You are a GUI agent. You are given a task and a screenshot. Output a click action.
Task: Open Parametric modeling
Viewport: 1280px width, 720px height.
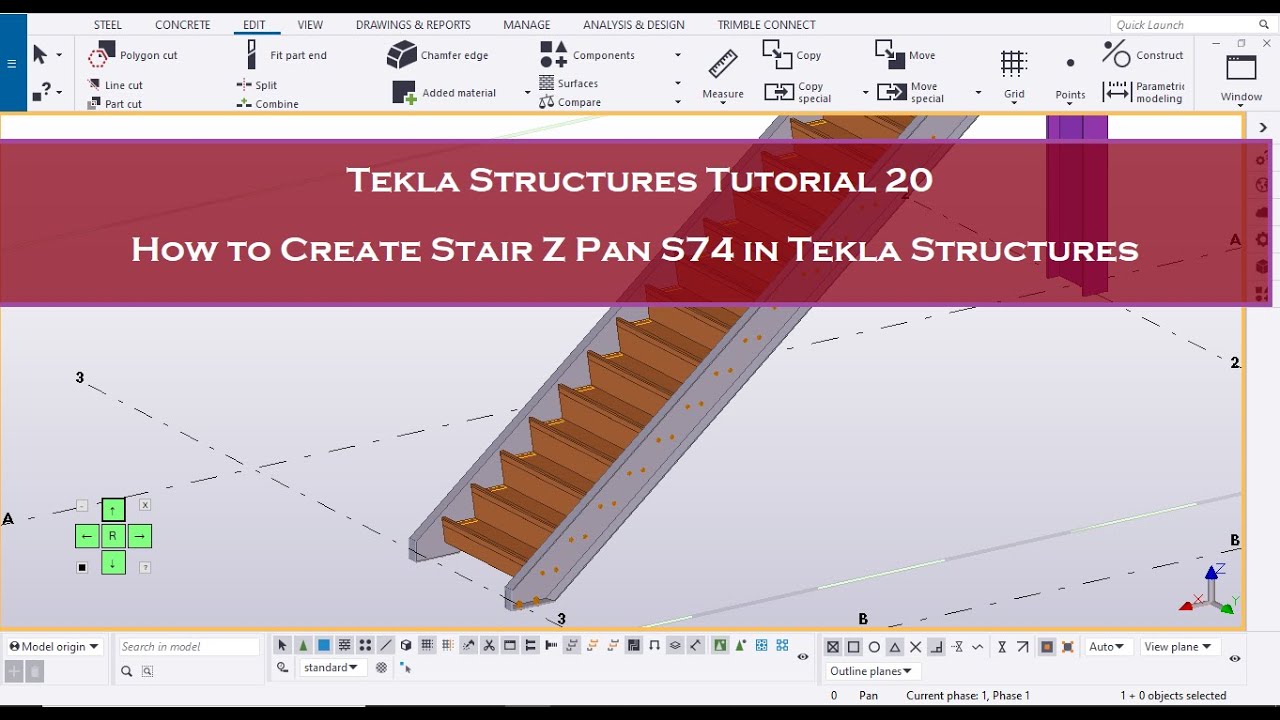[1143, 92]
